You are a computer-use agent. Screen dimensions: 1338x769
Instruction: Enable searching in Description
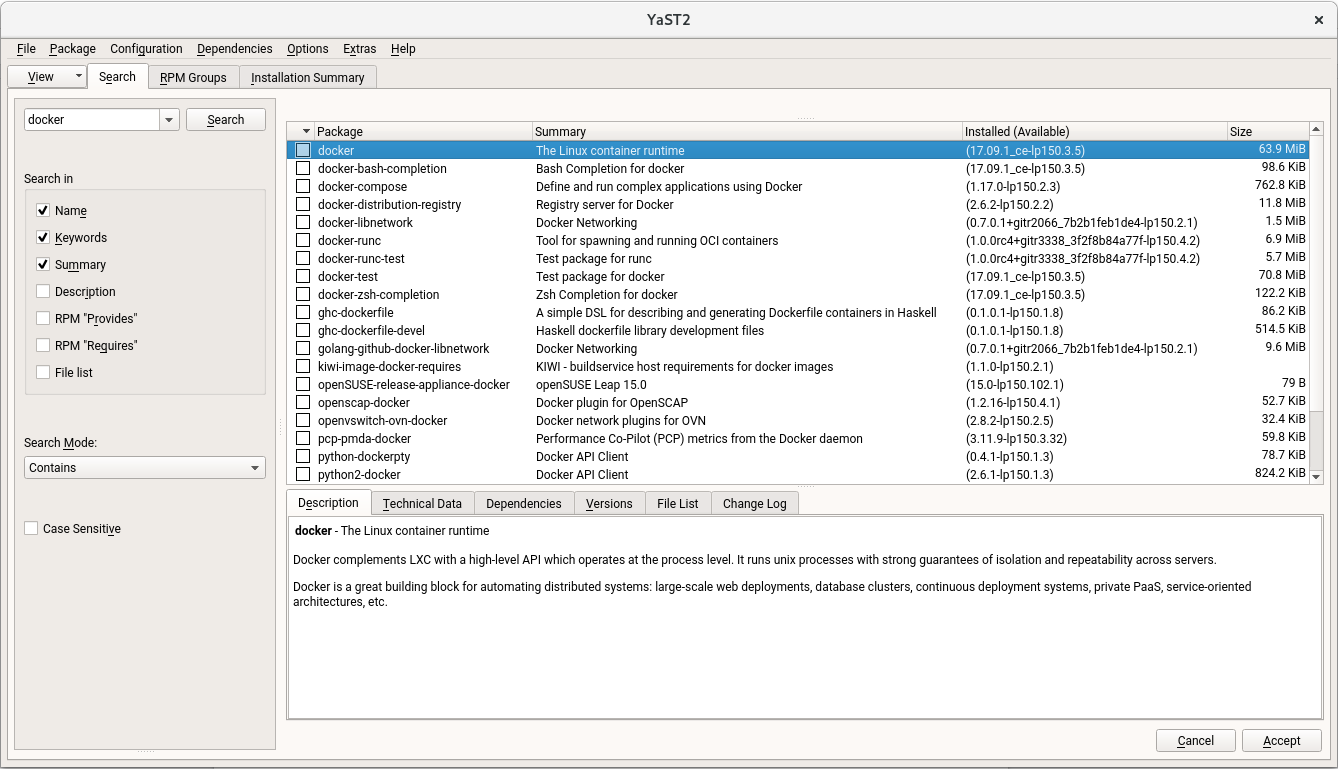coord(43,291)
